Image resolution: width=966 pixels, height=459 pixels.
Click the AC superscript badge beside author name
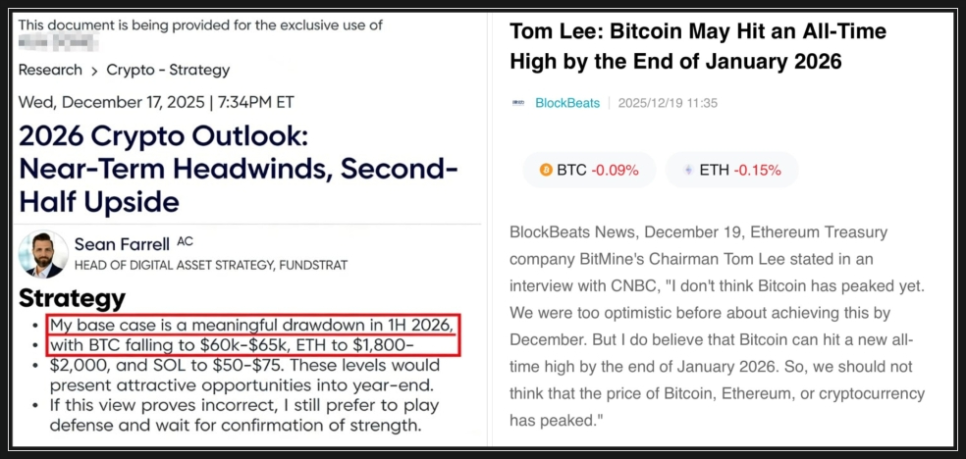185,241
